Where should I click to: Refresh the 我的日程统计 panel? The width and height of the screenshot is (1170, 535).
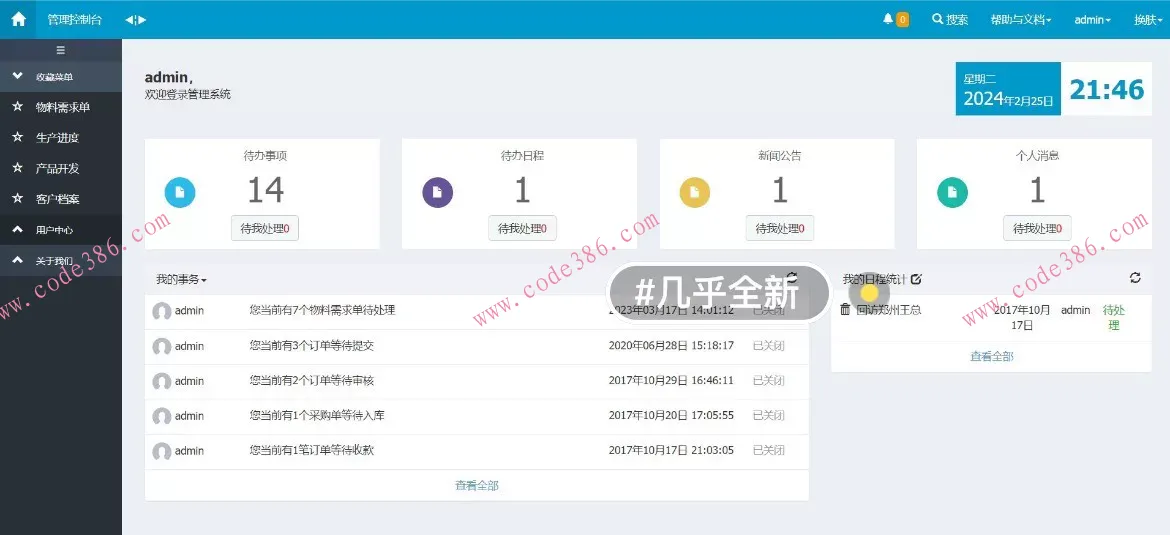(1135, 278)
